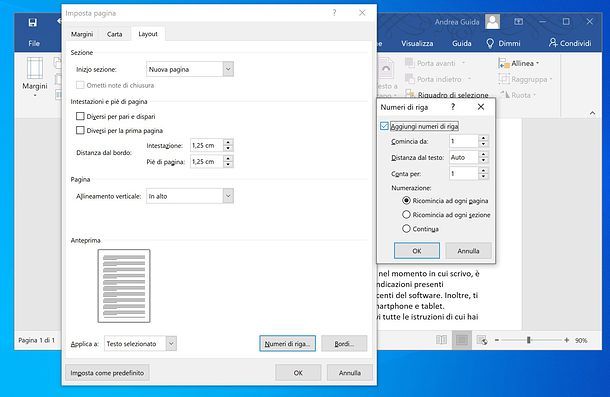Click the Save icon in Word title bar
The image size is (610, 397).
coord(33,22)
